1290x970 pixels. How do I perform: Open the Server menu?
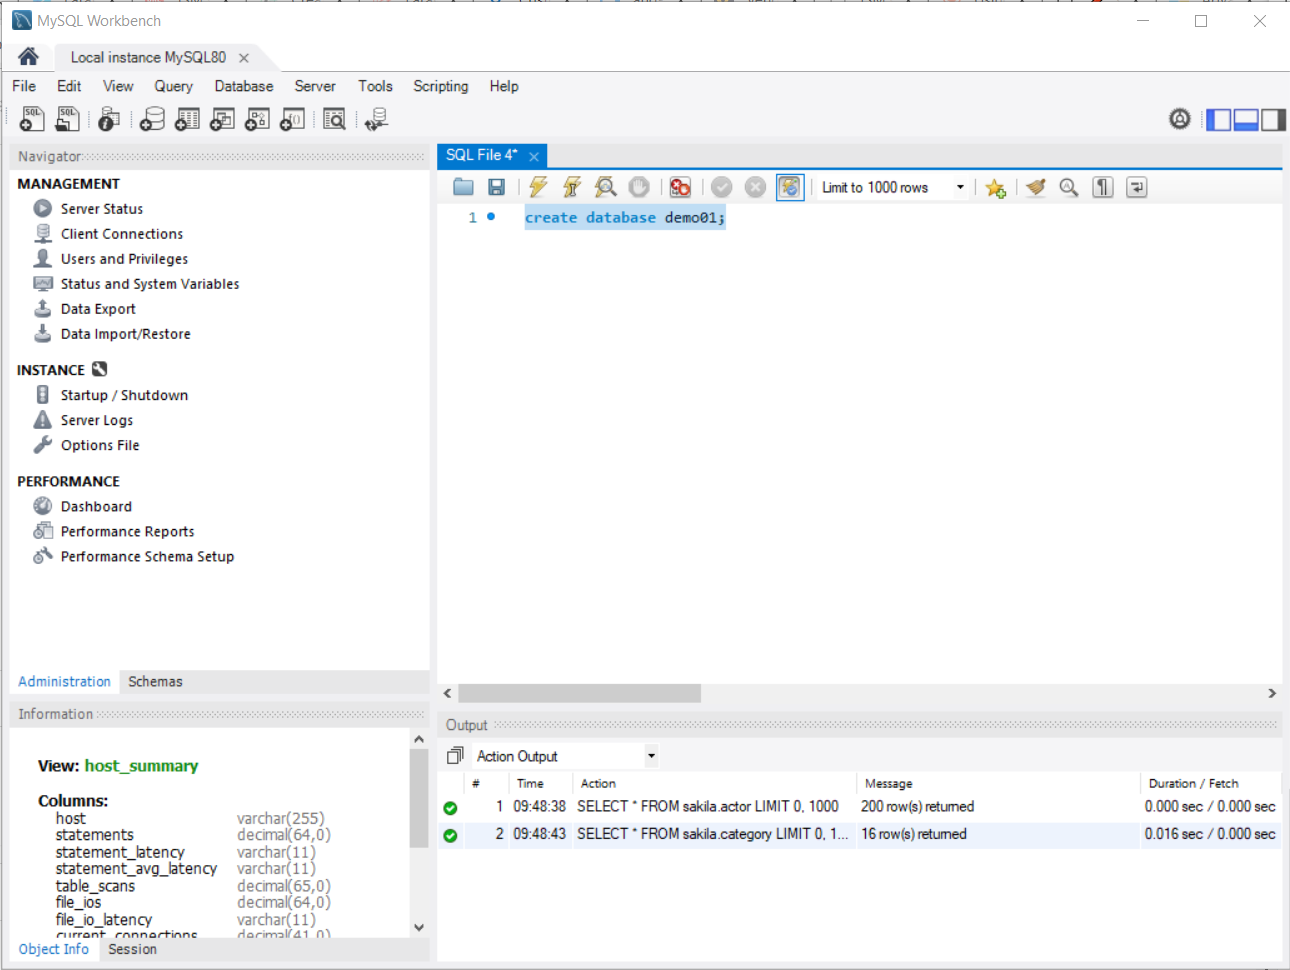click(x=315, y=86)
